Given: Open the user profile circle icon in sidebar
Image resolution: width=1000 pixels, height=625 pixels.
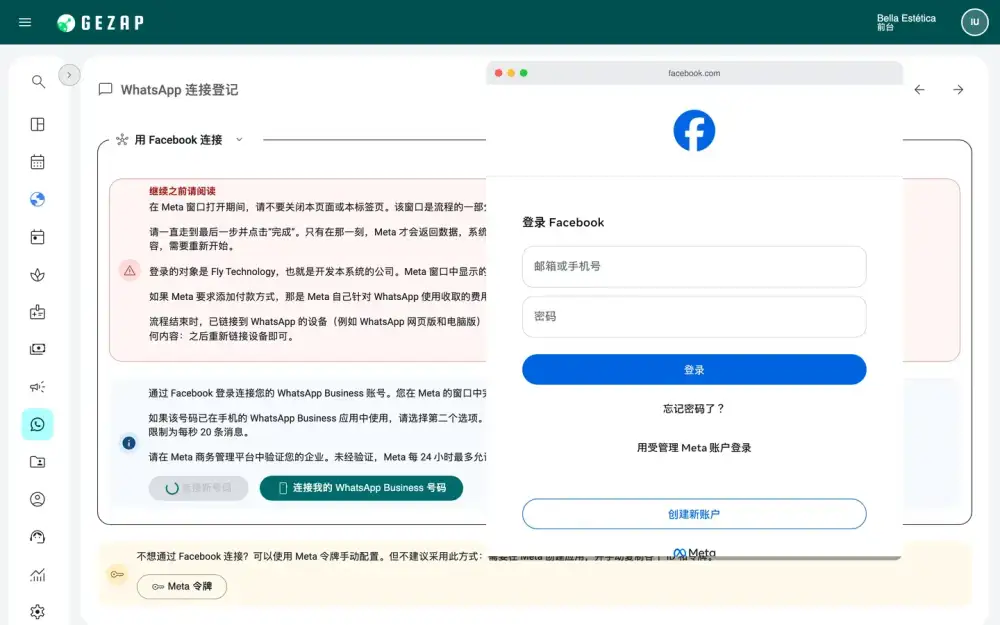Looking at the screenshot, I should point(38,499).
